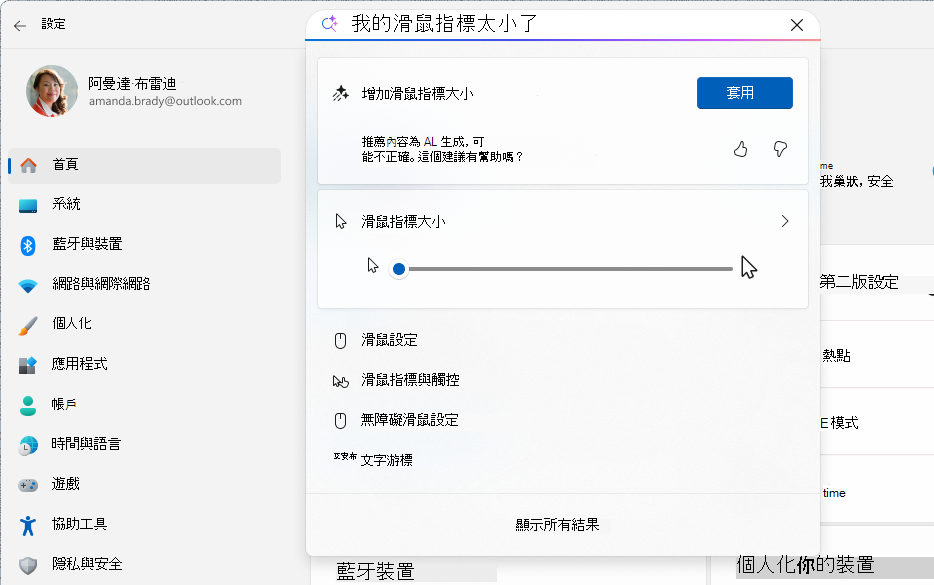
Task: Click the Bluetooth icon
Action: click(28, 245)
